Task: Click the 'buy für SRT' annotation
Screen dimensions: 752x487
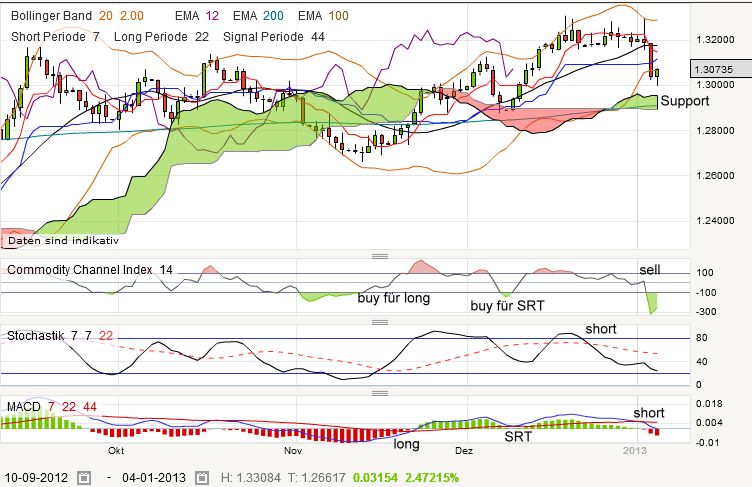Action: click(507, 306)
